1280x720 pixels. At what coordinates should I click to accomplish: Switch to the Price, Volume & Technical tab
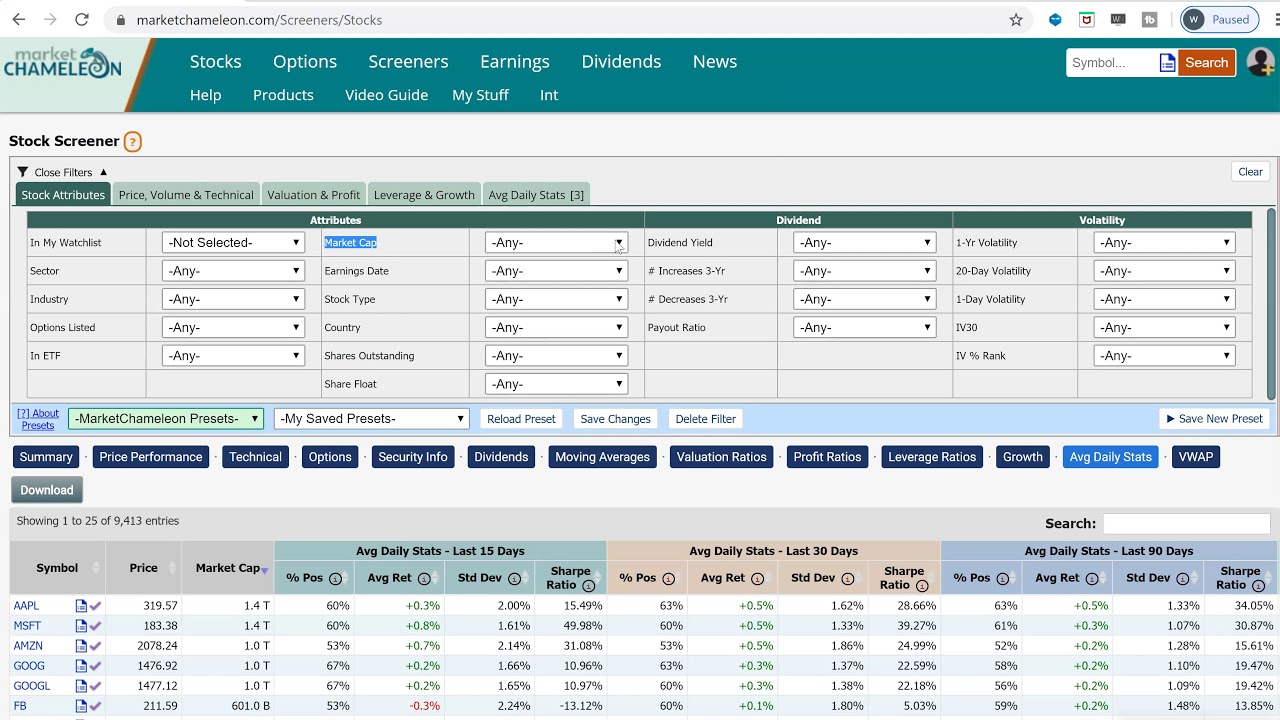click(186, 195)
